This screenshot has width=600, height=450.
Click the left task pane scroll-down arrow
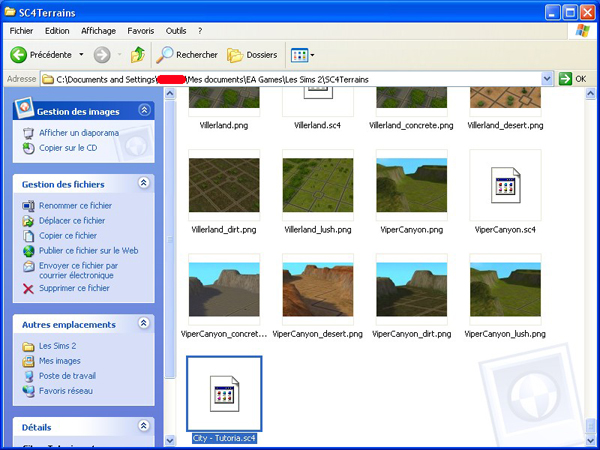[170, 440]
